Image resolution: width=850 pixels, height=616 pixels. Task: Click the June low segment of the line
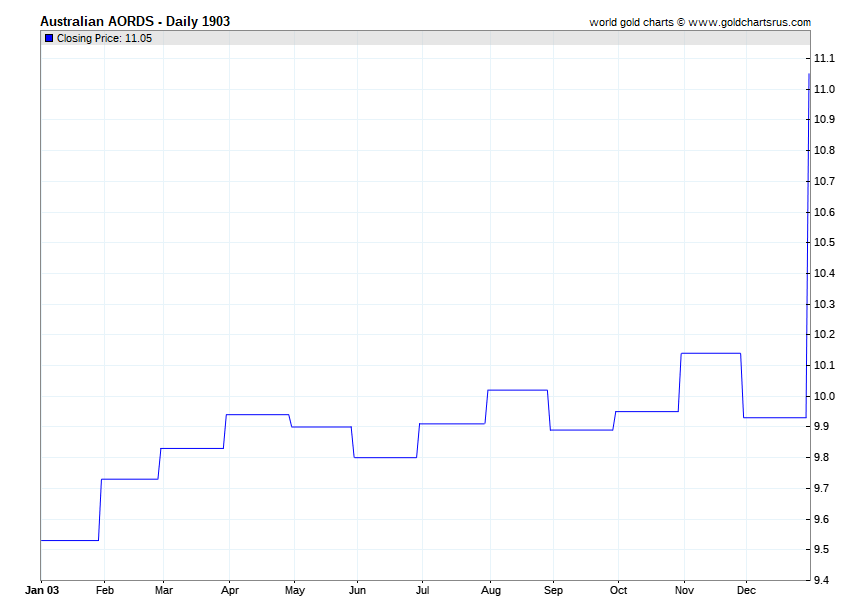pos(386,457)
